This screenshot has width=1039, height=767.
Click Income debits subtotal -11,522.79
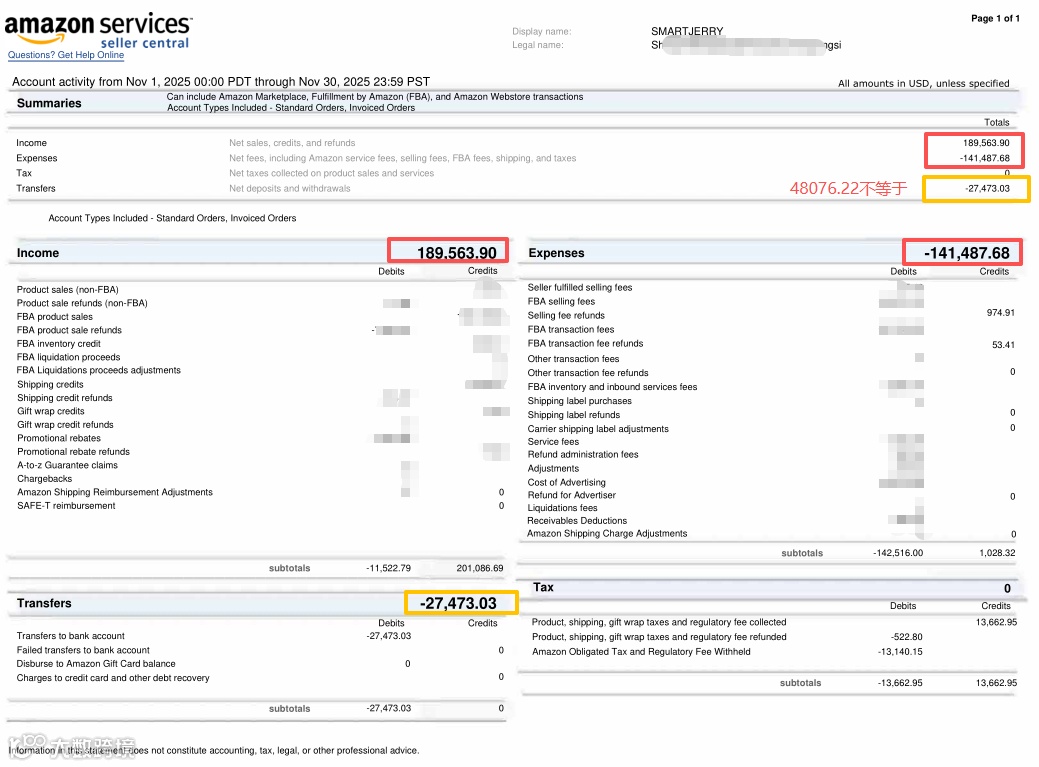point(388,568)
